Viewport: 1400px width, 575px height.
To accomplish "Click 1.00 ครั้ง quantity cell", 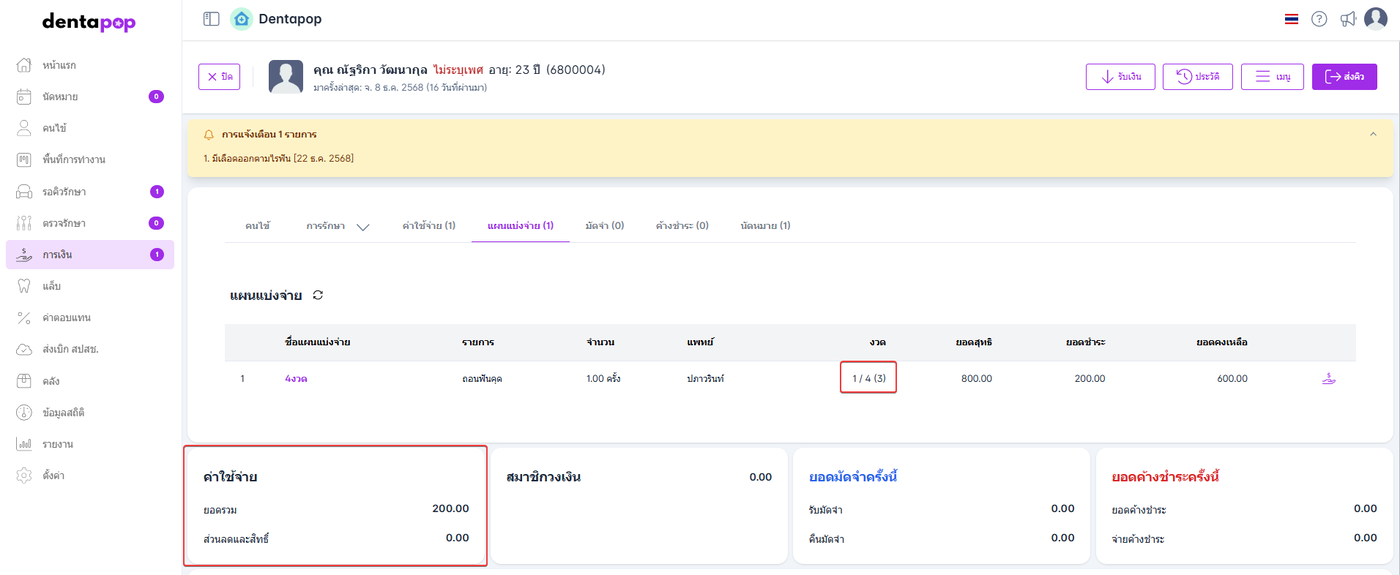I will [x=604, y=379].
